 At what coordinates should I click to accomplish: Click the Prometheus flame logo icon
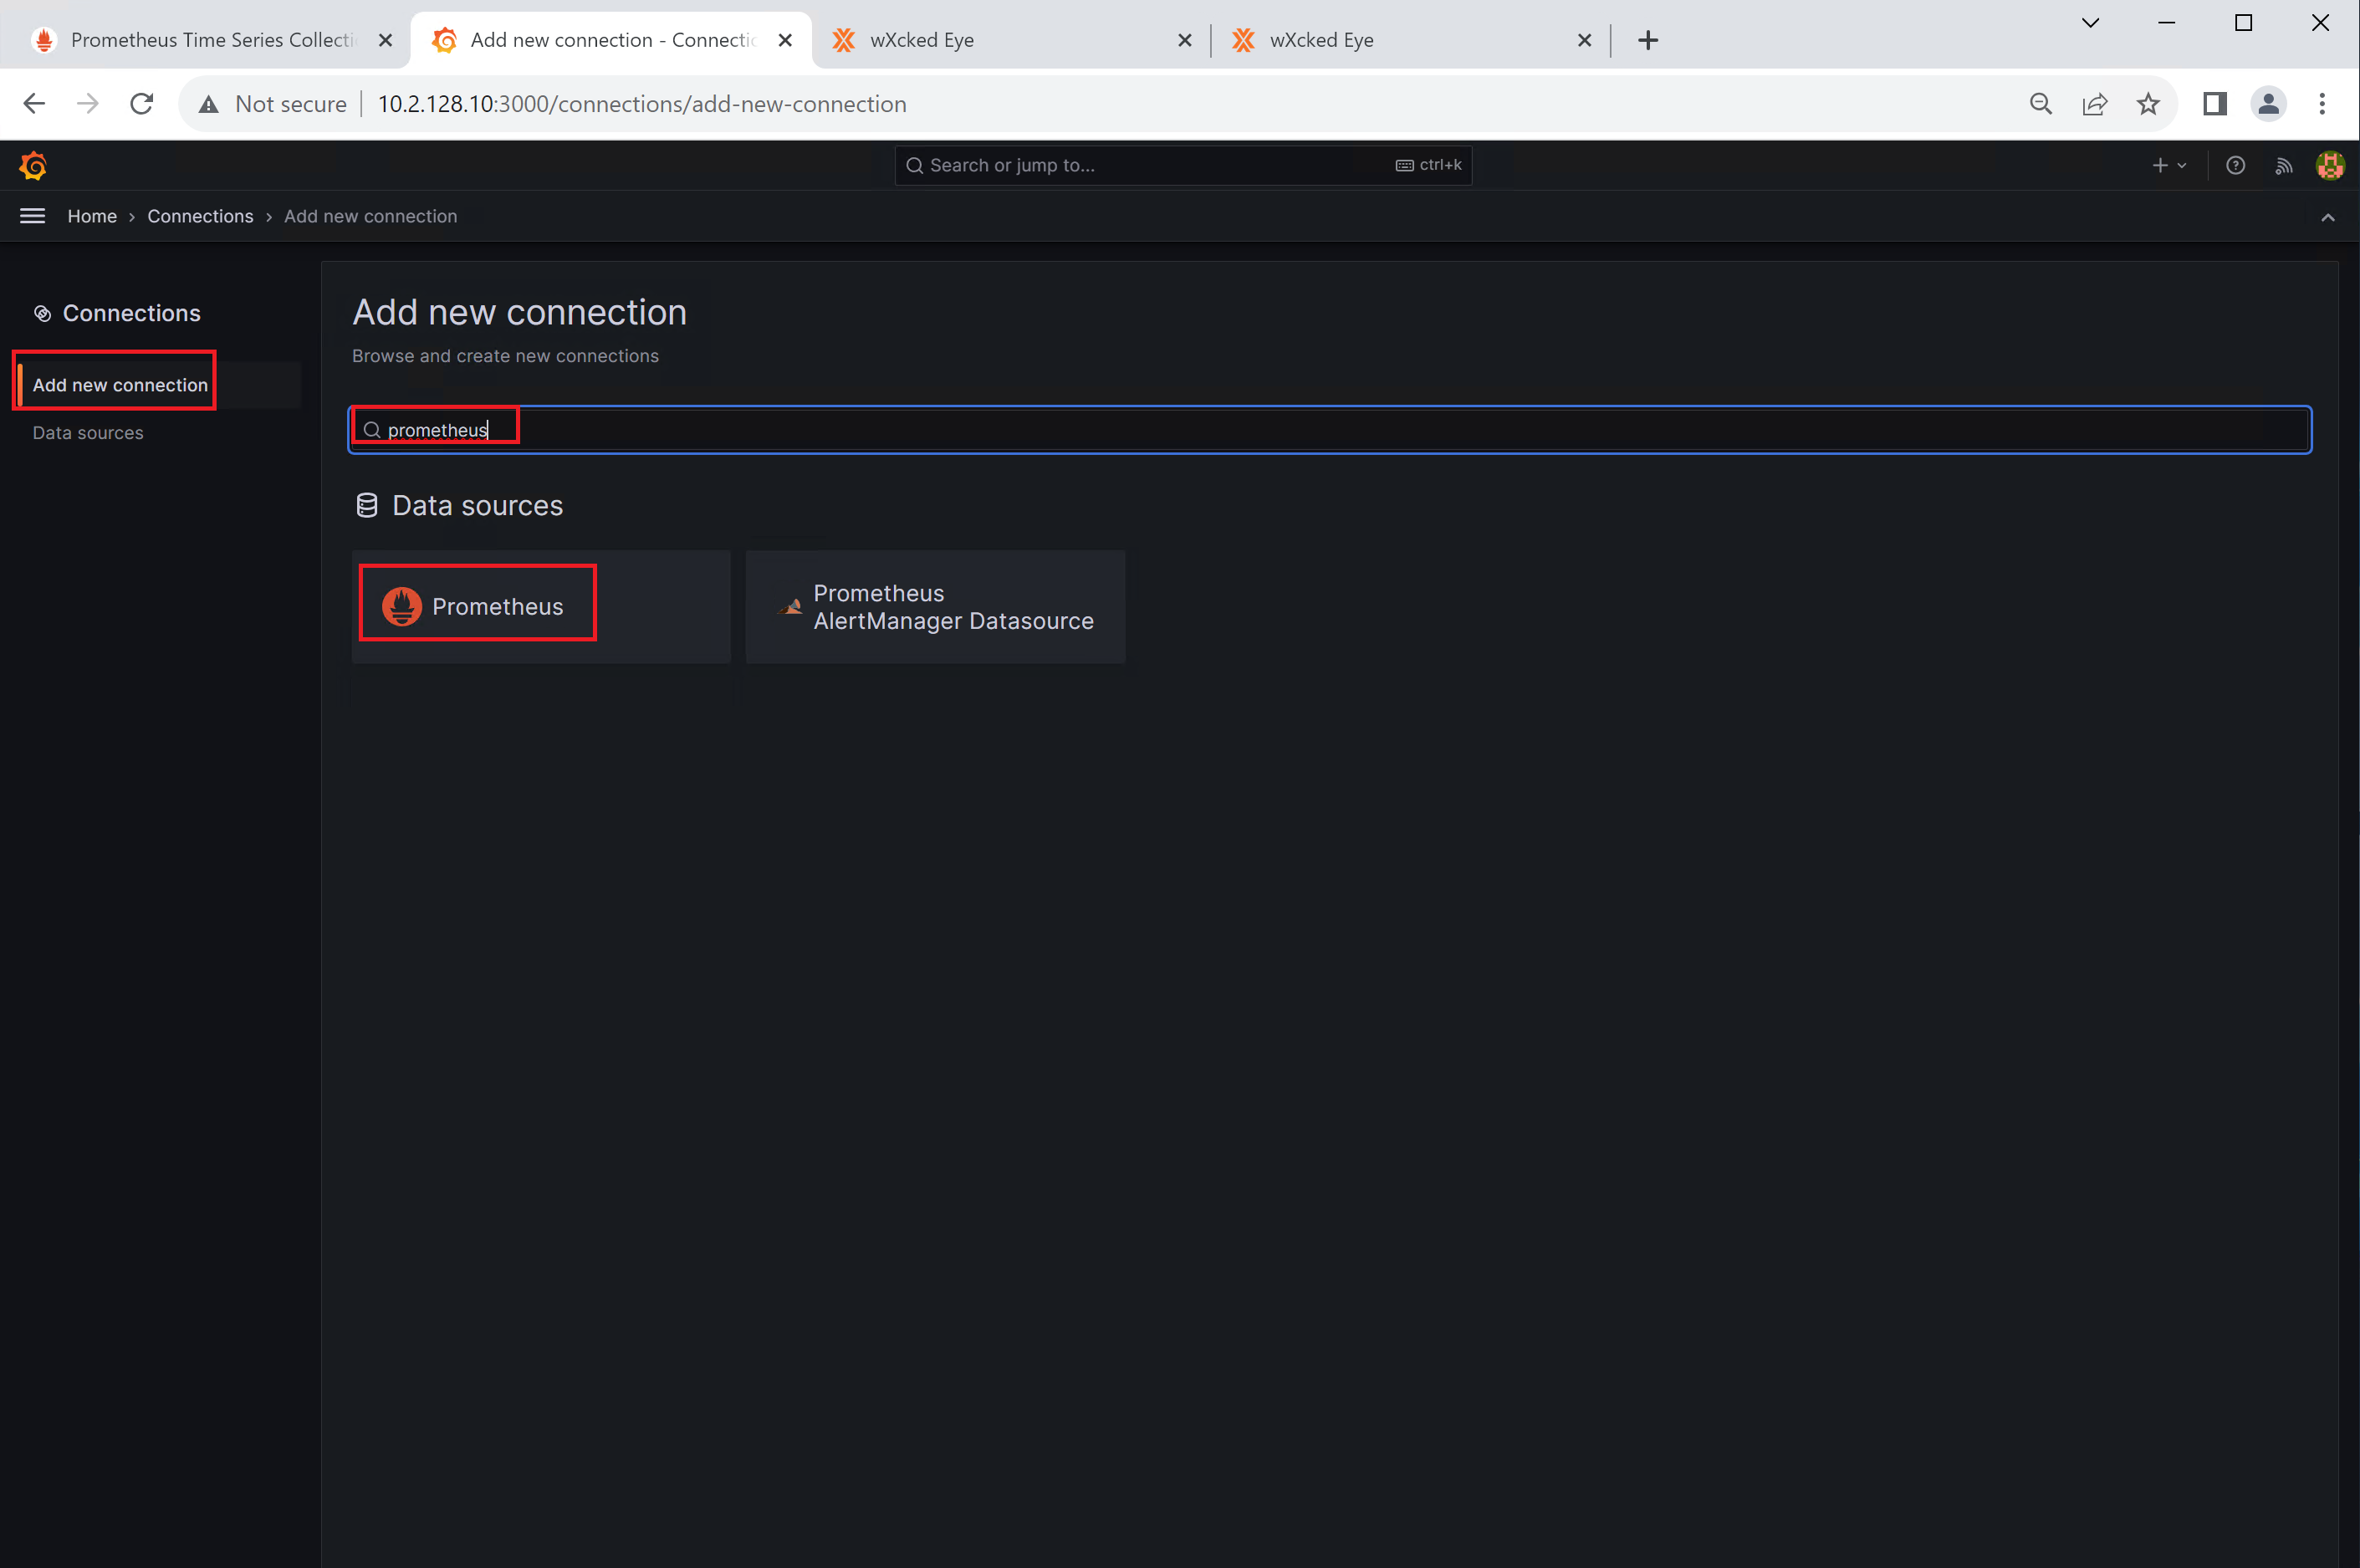(x=402, y=606)
